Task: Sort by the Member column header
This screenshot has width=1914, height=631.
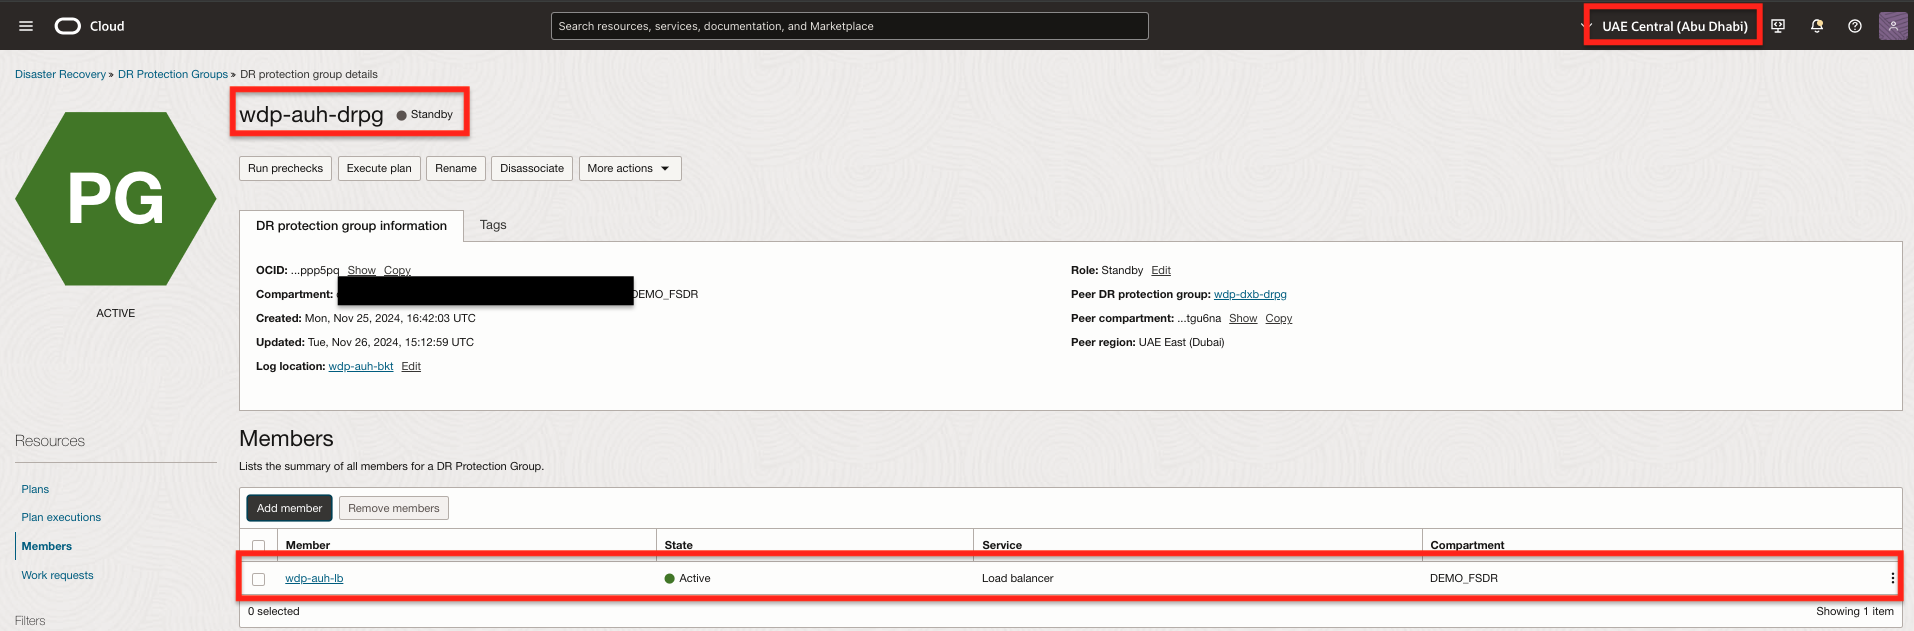Action: 308,545
